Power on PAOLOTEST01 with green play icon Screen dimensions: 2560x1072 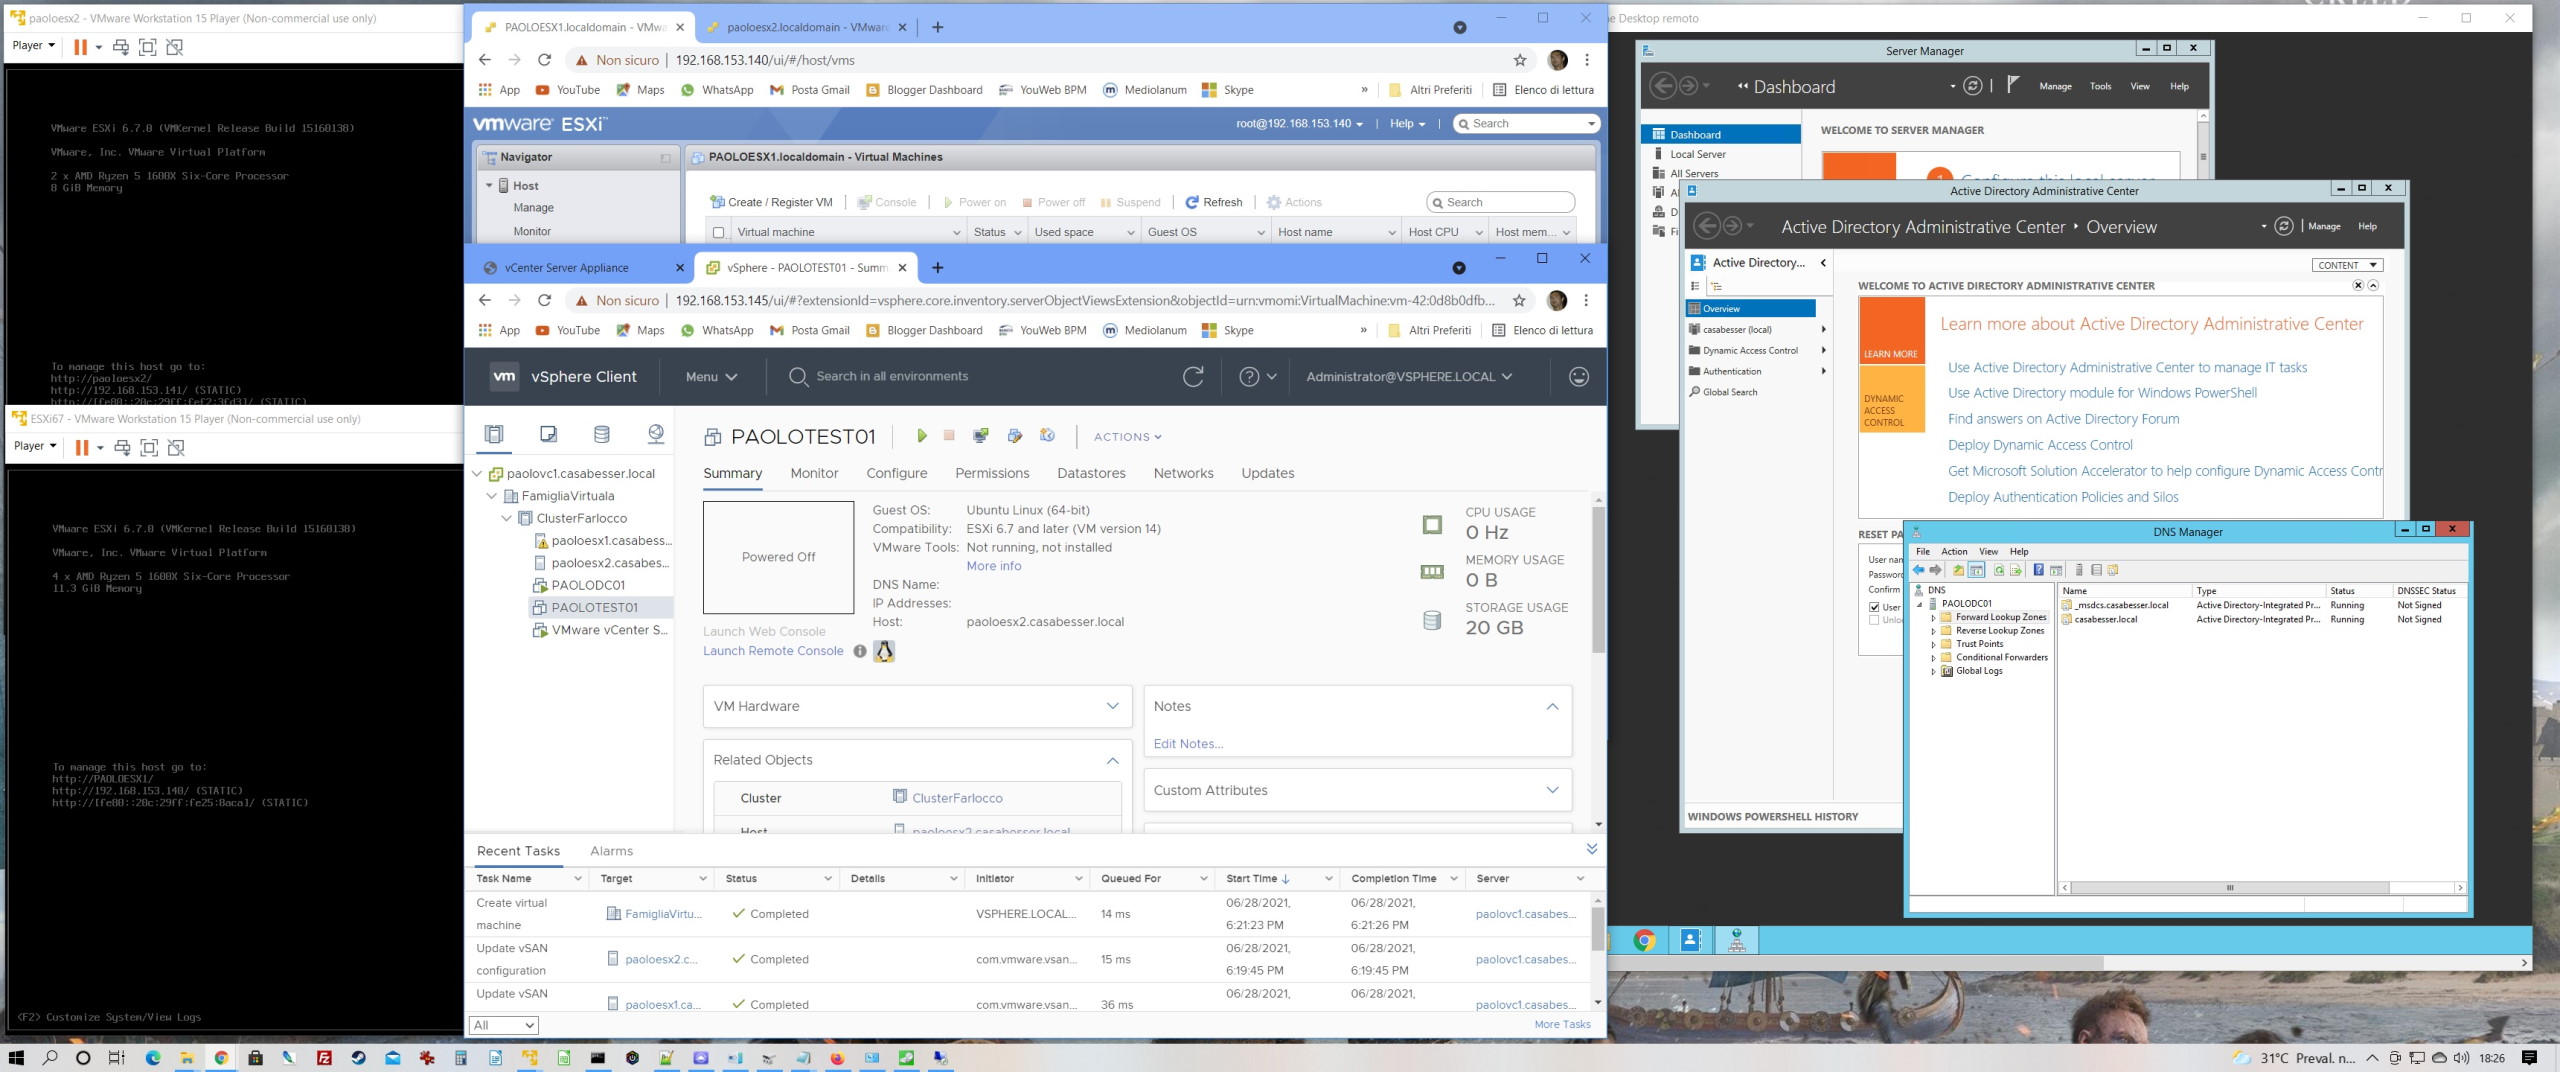(x=922, y=436)
